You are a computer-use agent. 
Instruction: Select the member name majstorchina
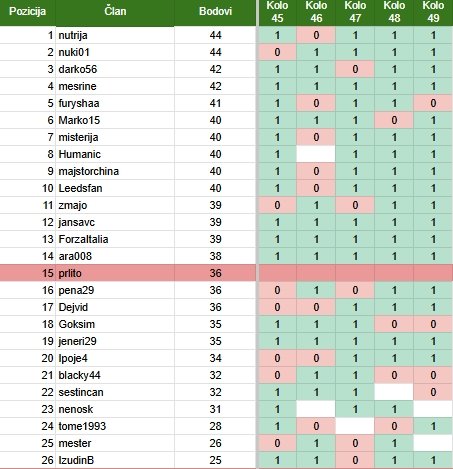(89, 171)
